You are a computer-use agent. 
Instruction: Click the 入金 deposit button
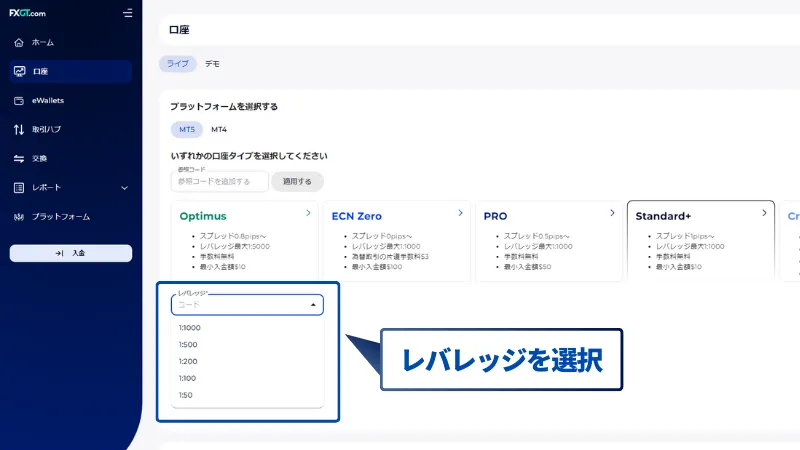pyautogui.click(x=71, y=253)
